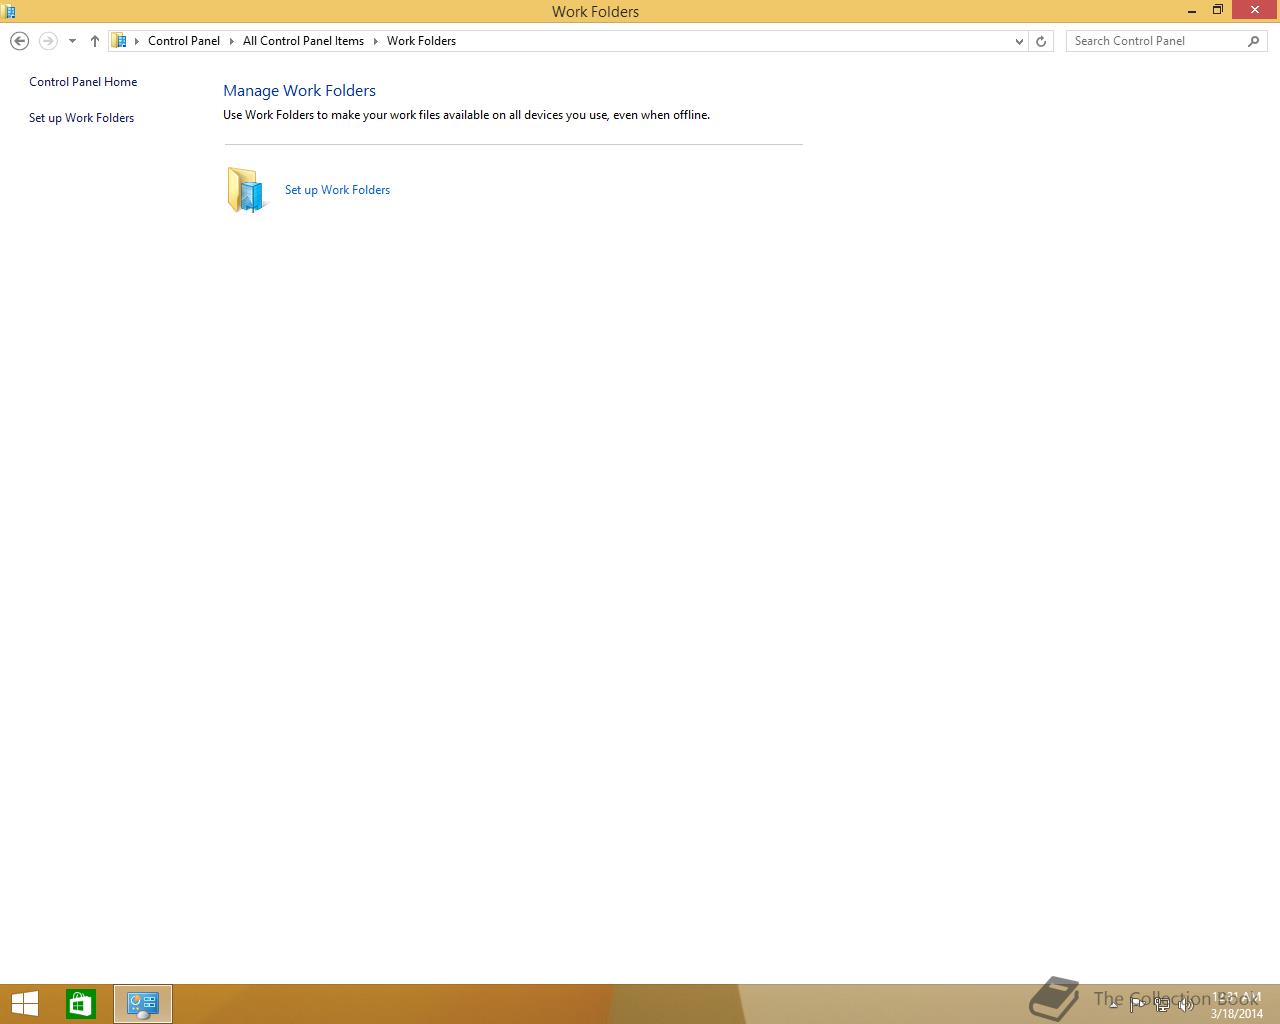Image resolution: width=1280 pixels, height=1024 pixels.
Task: Close the Work Folders window
Action: click(1254, 10)
